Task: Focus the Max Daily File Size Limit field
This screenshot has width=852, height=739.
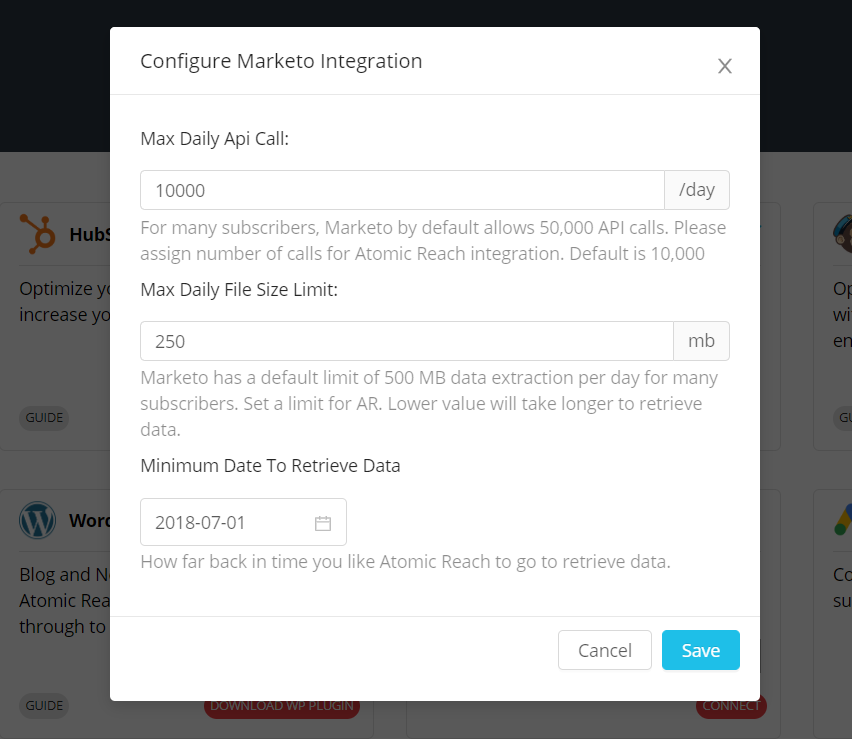Action: point(407,341)
